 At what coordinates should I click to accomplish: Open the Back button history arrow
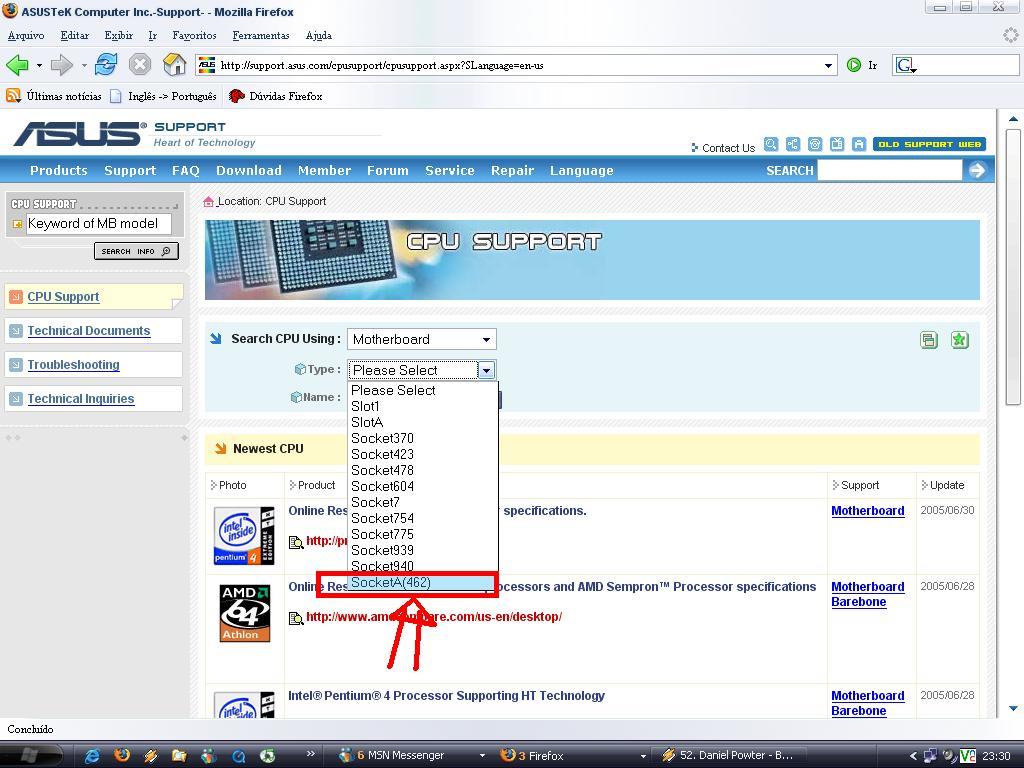pyautogui.click(x=39, y=65)
